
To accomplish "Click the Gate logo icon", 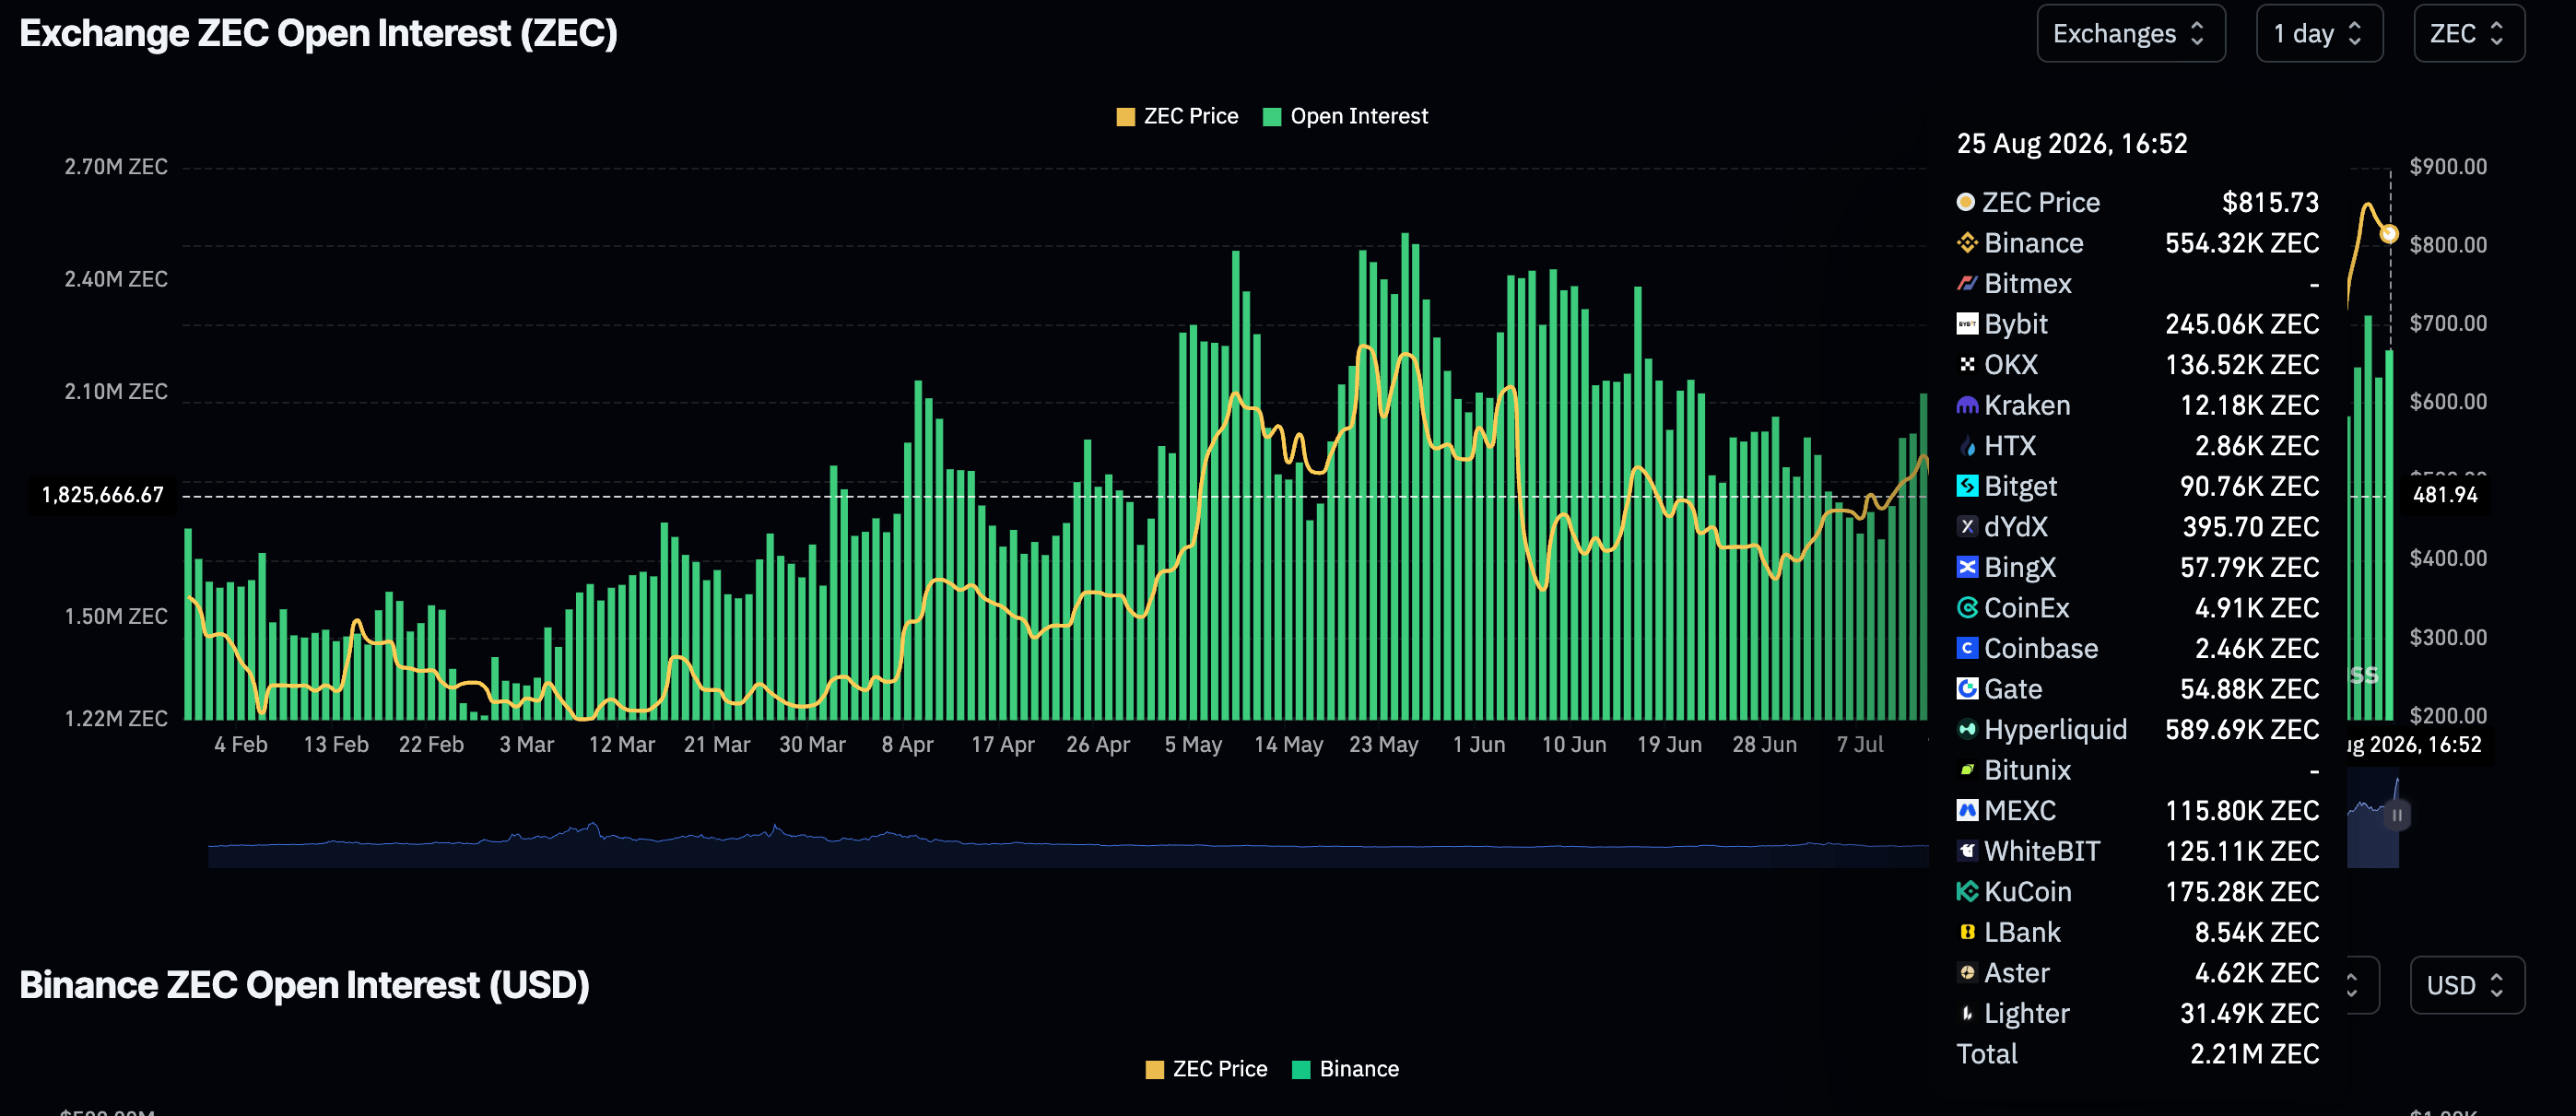I will pos(1966,689).
